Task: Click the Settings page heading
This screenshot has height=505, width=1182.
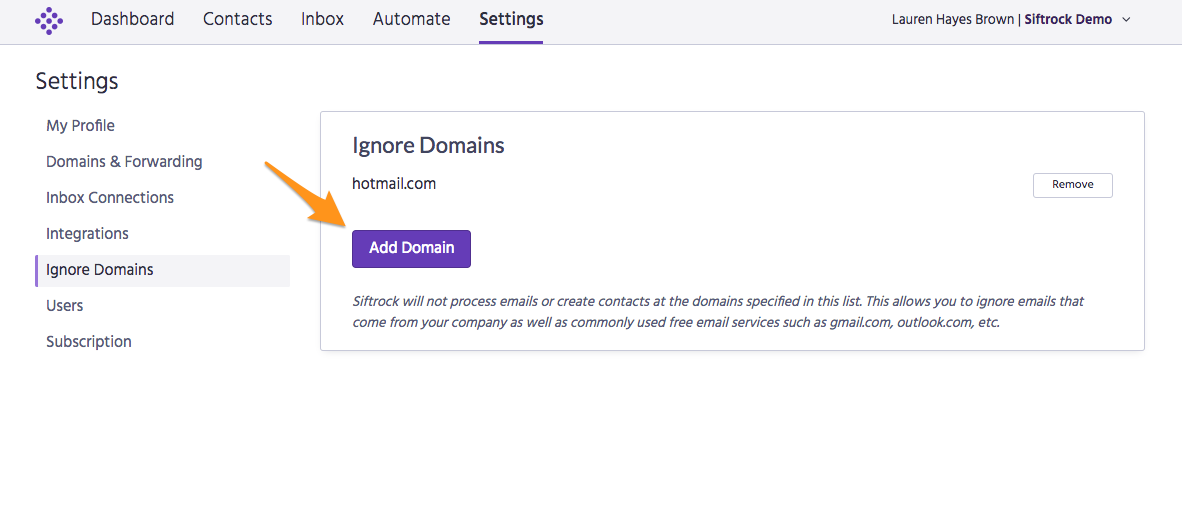Action: click(x=77, y=81)
